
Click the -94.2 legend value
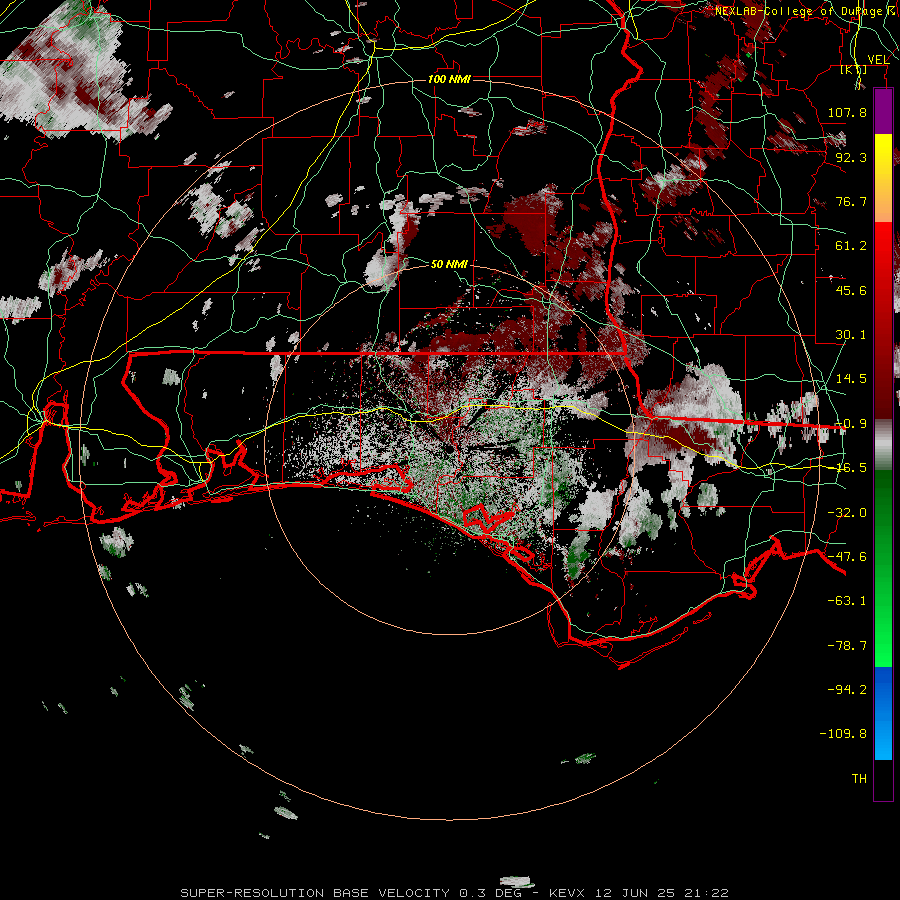pyautogui.click(x=847, y=689)
